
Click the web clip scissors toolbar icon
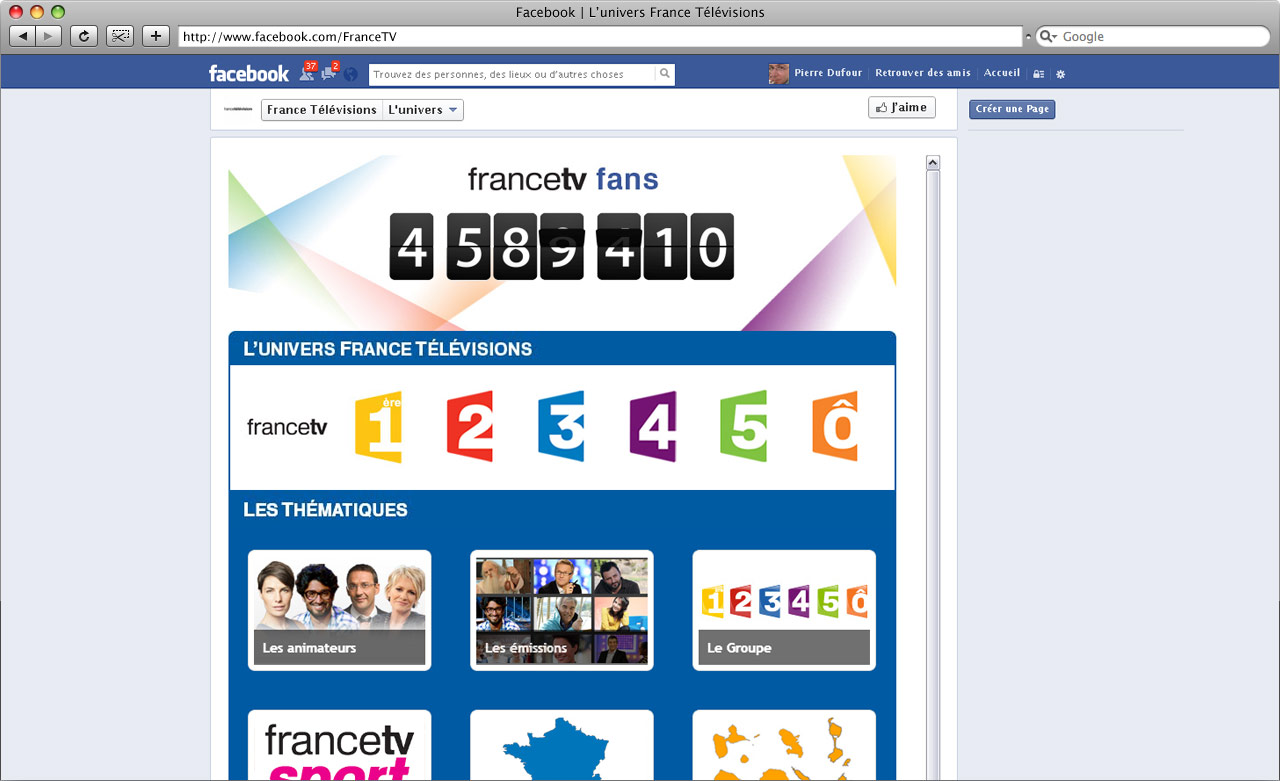[x=120, y=36]
